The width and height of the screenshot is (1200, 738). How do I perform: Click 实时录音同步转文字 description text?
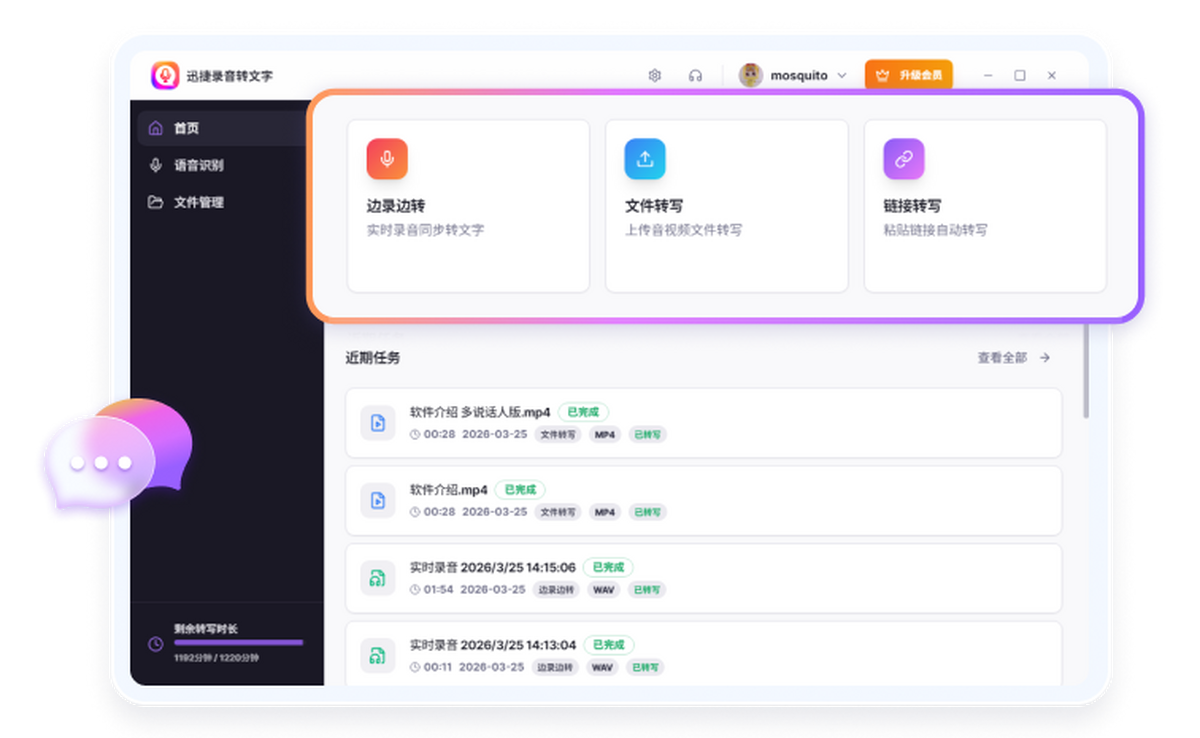[425, 230]
